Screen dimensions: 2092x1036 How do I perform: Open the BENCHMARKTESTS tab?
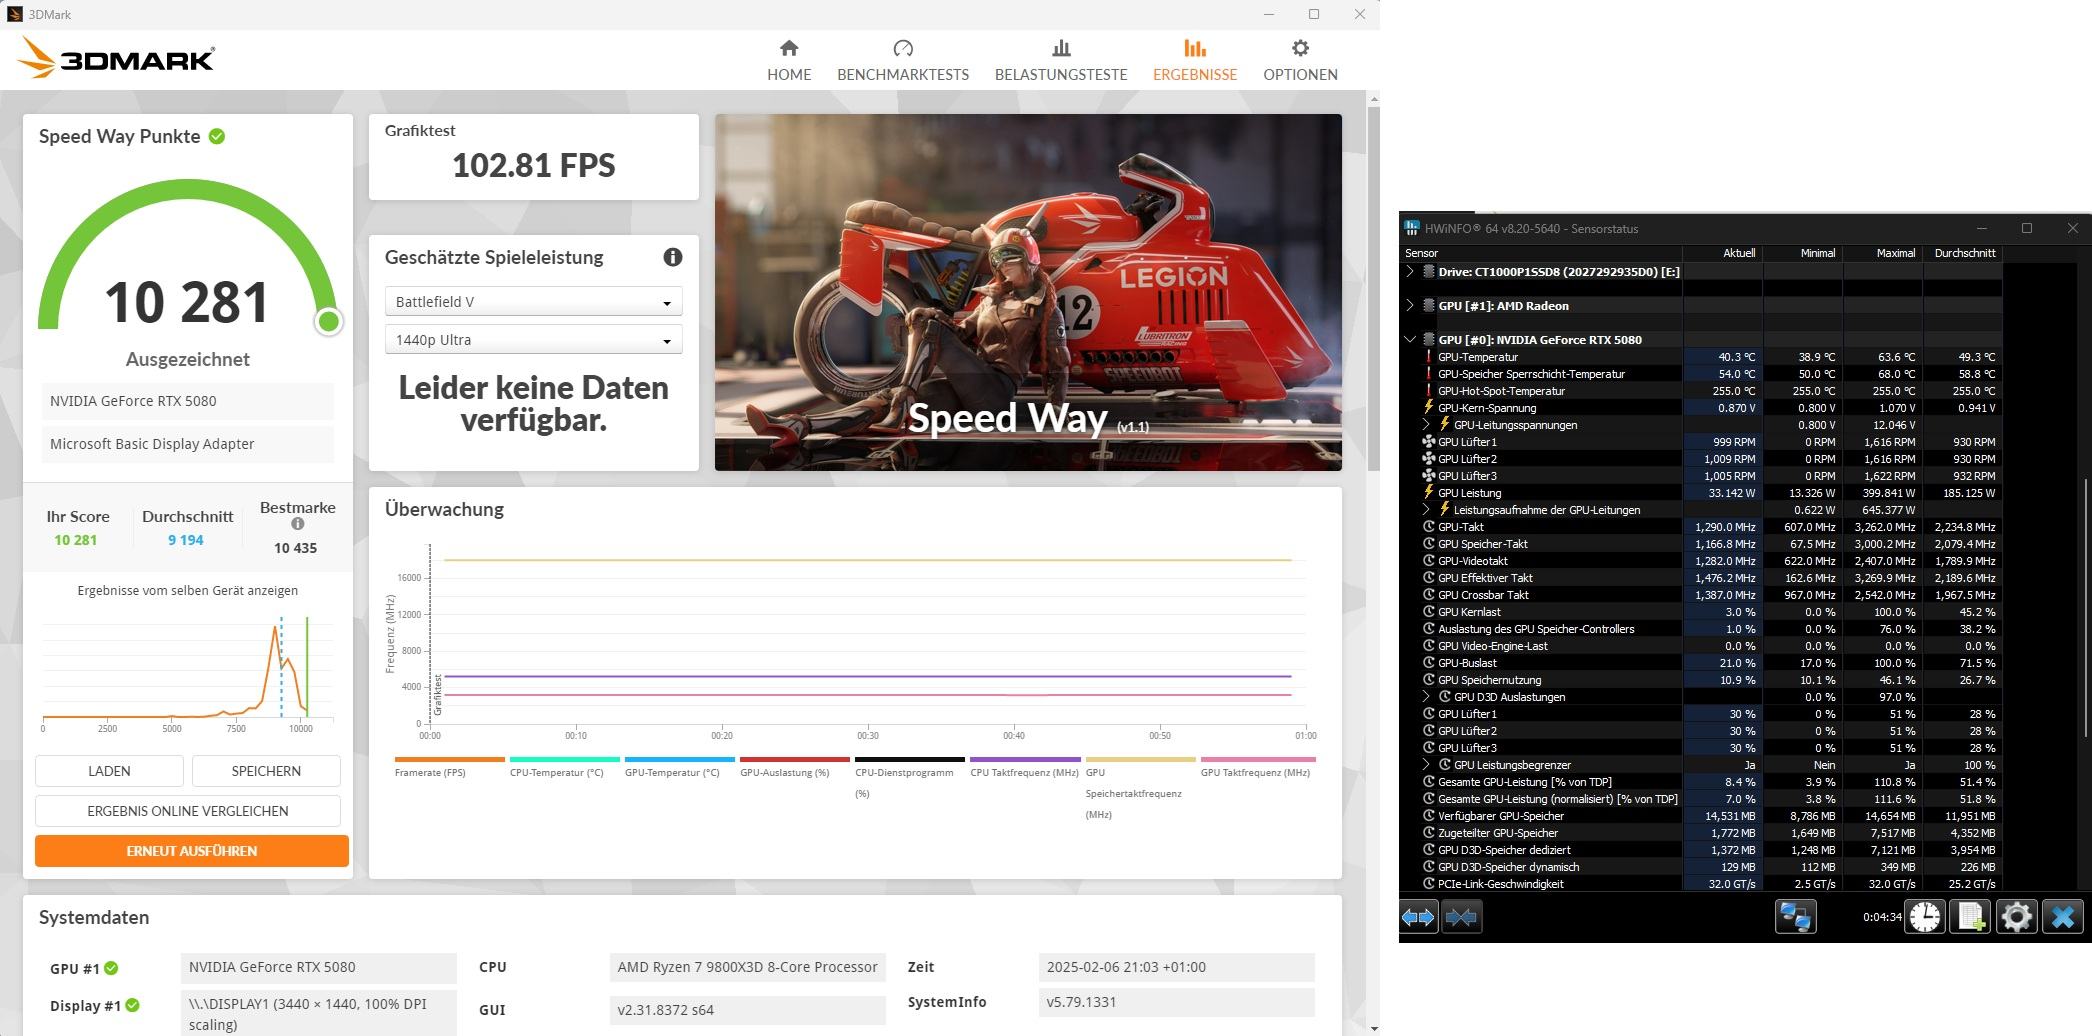903,60
